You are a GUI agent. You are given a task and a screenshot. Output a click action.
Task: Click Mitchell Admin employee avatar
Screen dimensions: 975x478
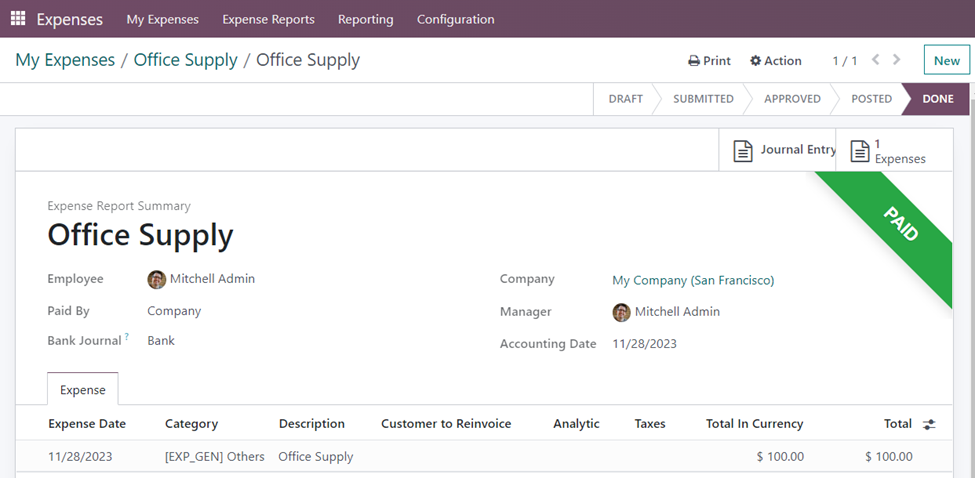click(157, 280)
